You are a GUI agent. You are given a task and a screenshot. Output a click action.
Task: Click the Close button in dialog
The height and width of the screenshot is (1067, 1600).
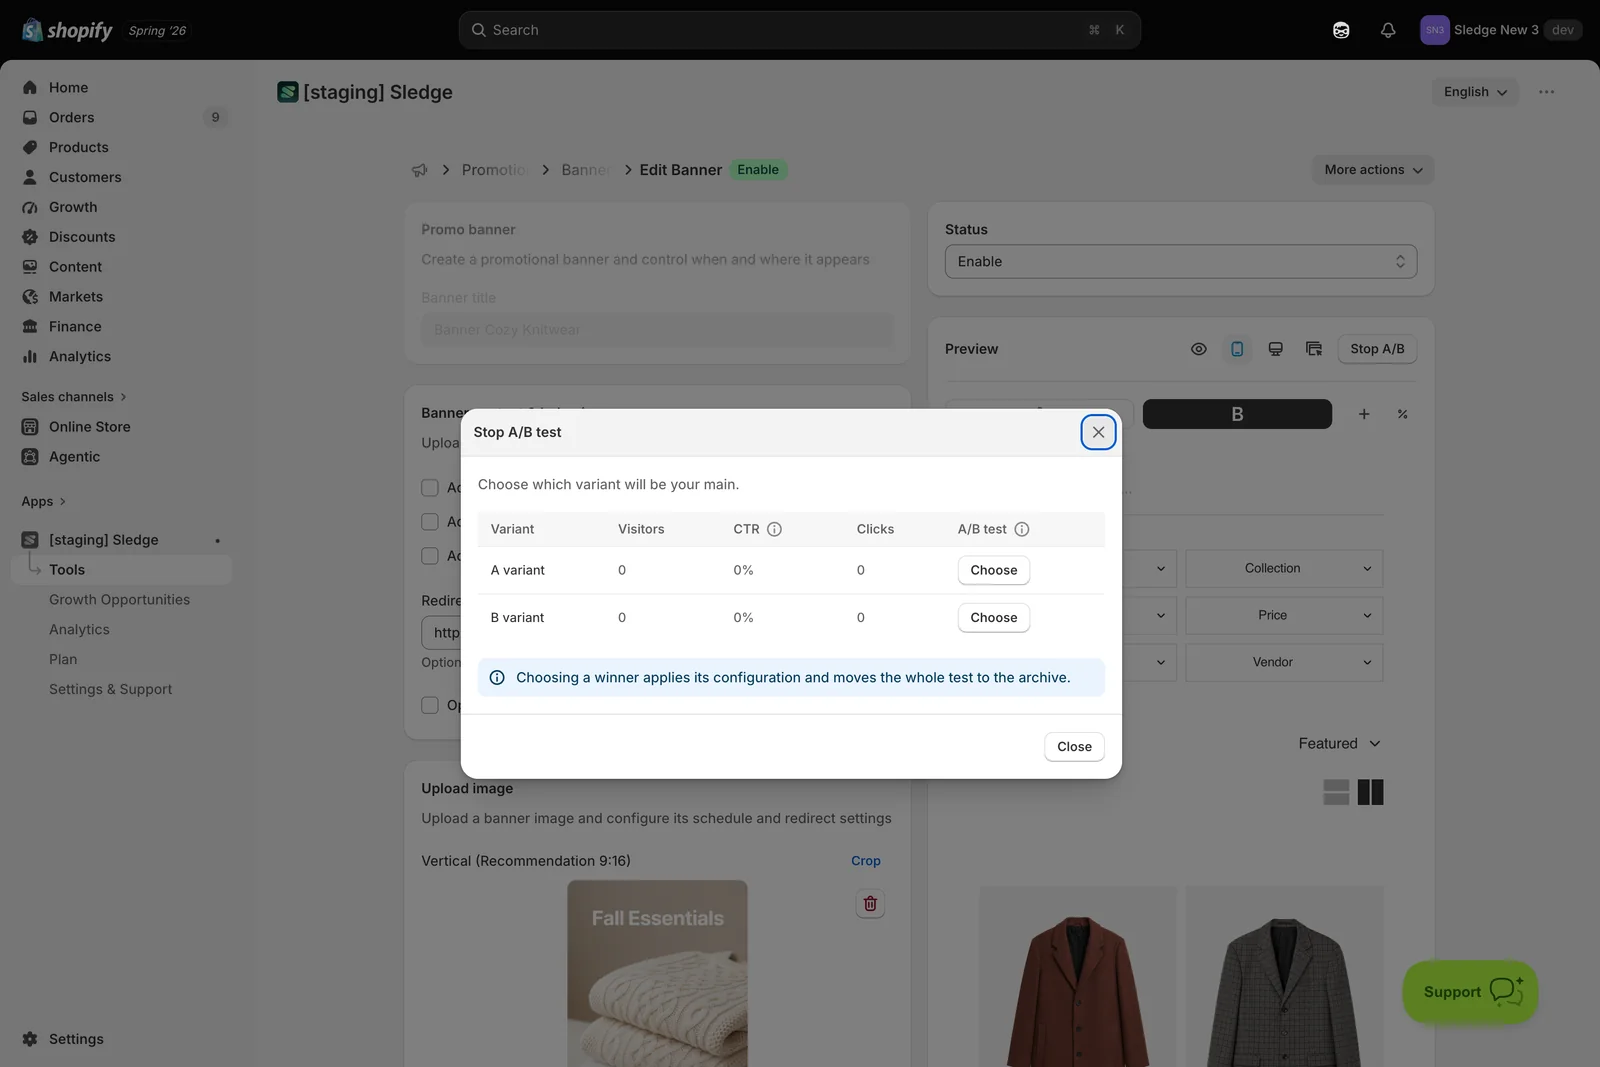[x=1074, y=747]
